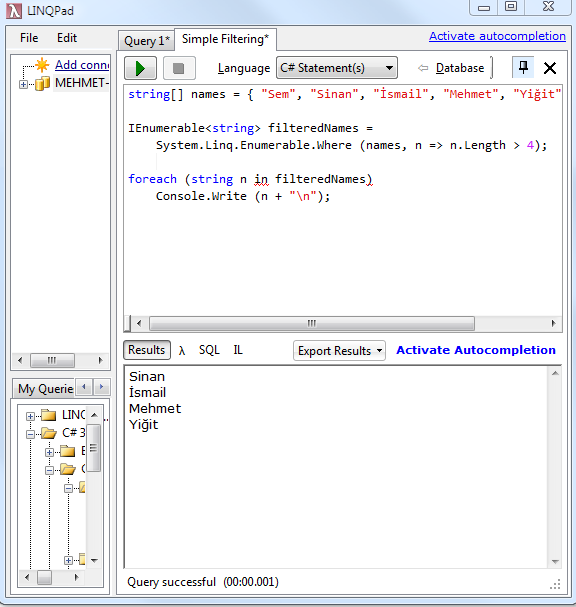
Task: Open the Language combo box C# Statement(s)
Action: pos(337,68)
